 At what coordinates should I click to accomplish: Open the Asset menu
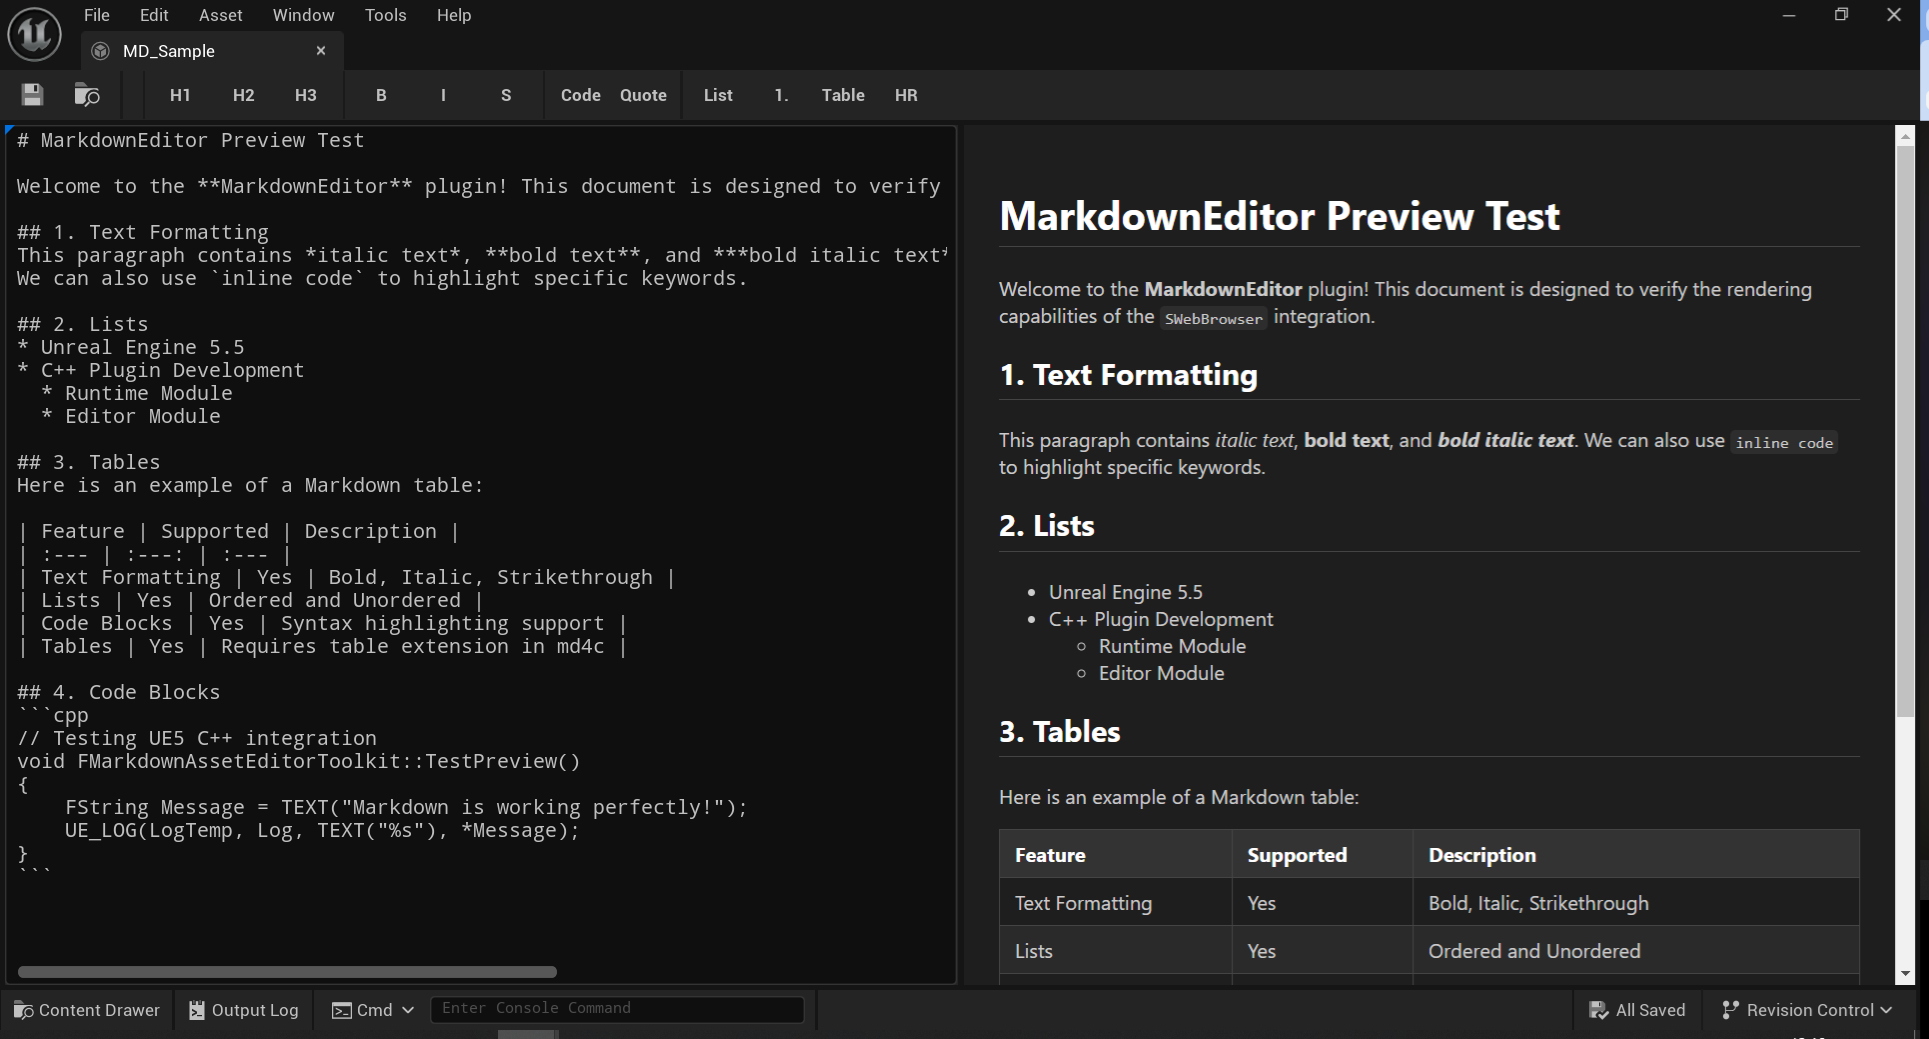tap(220, 15)
